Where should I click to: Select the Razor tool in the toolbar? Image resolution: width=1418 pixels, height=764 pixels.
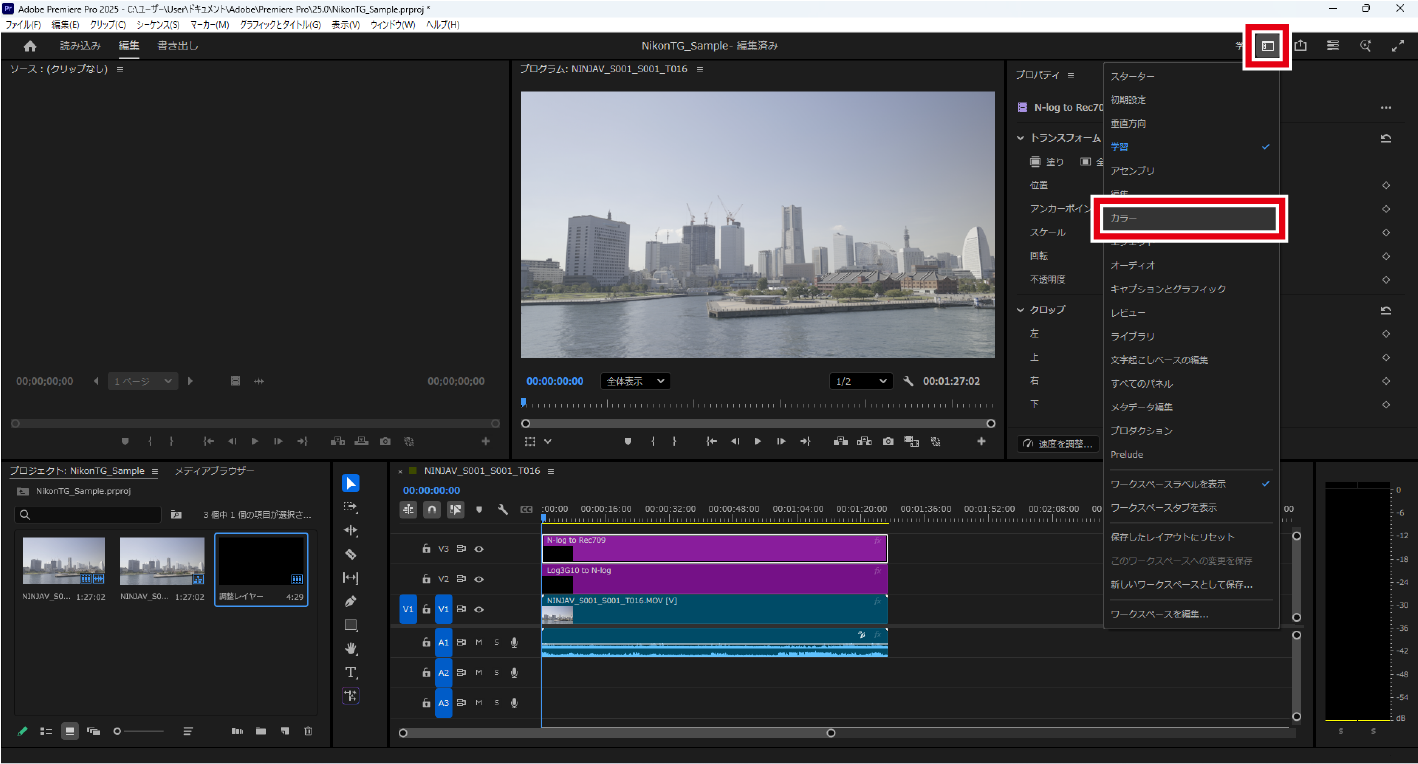pyautogui.click(x=350, y=554)
